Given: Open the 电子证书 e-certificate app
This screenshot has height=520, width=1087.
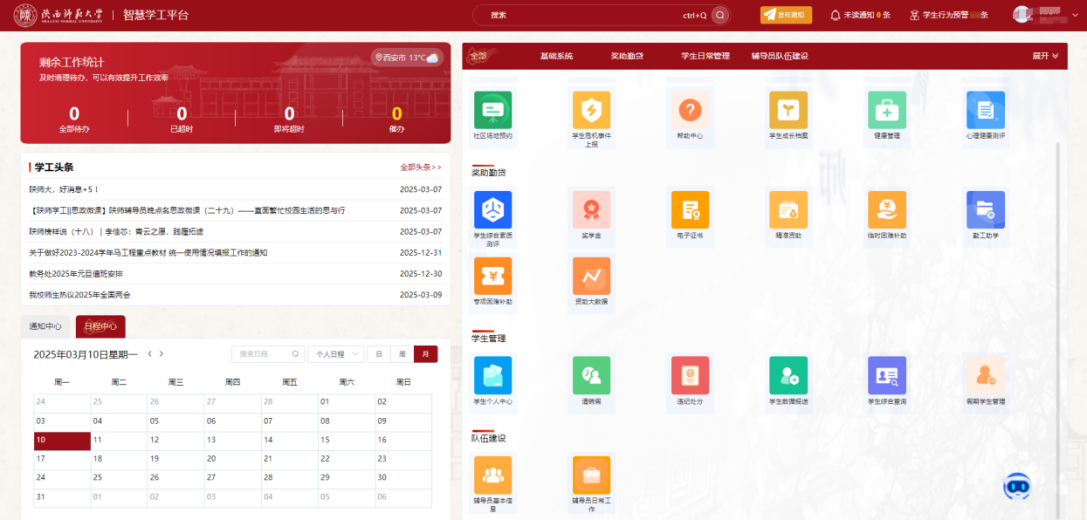Looking at the screenshot, I should (x=689, y=210).
